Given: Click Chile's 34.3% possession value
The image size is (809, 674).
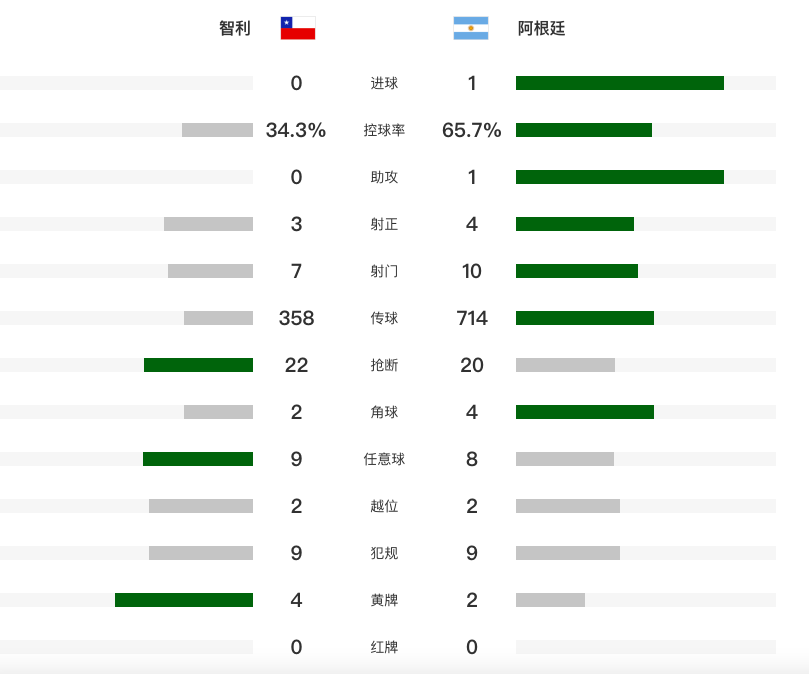Looking at the screenshot, I should 296,130.
